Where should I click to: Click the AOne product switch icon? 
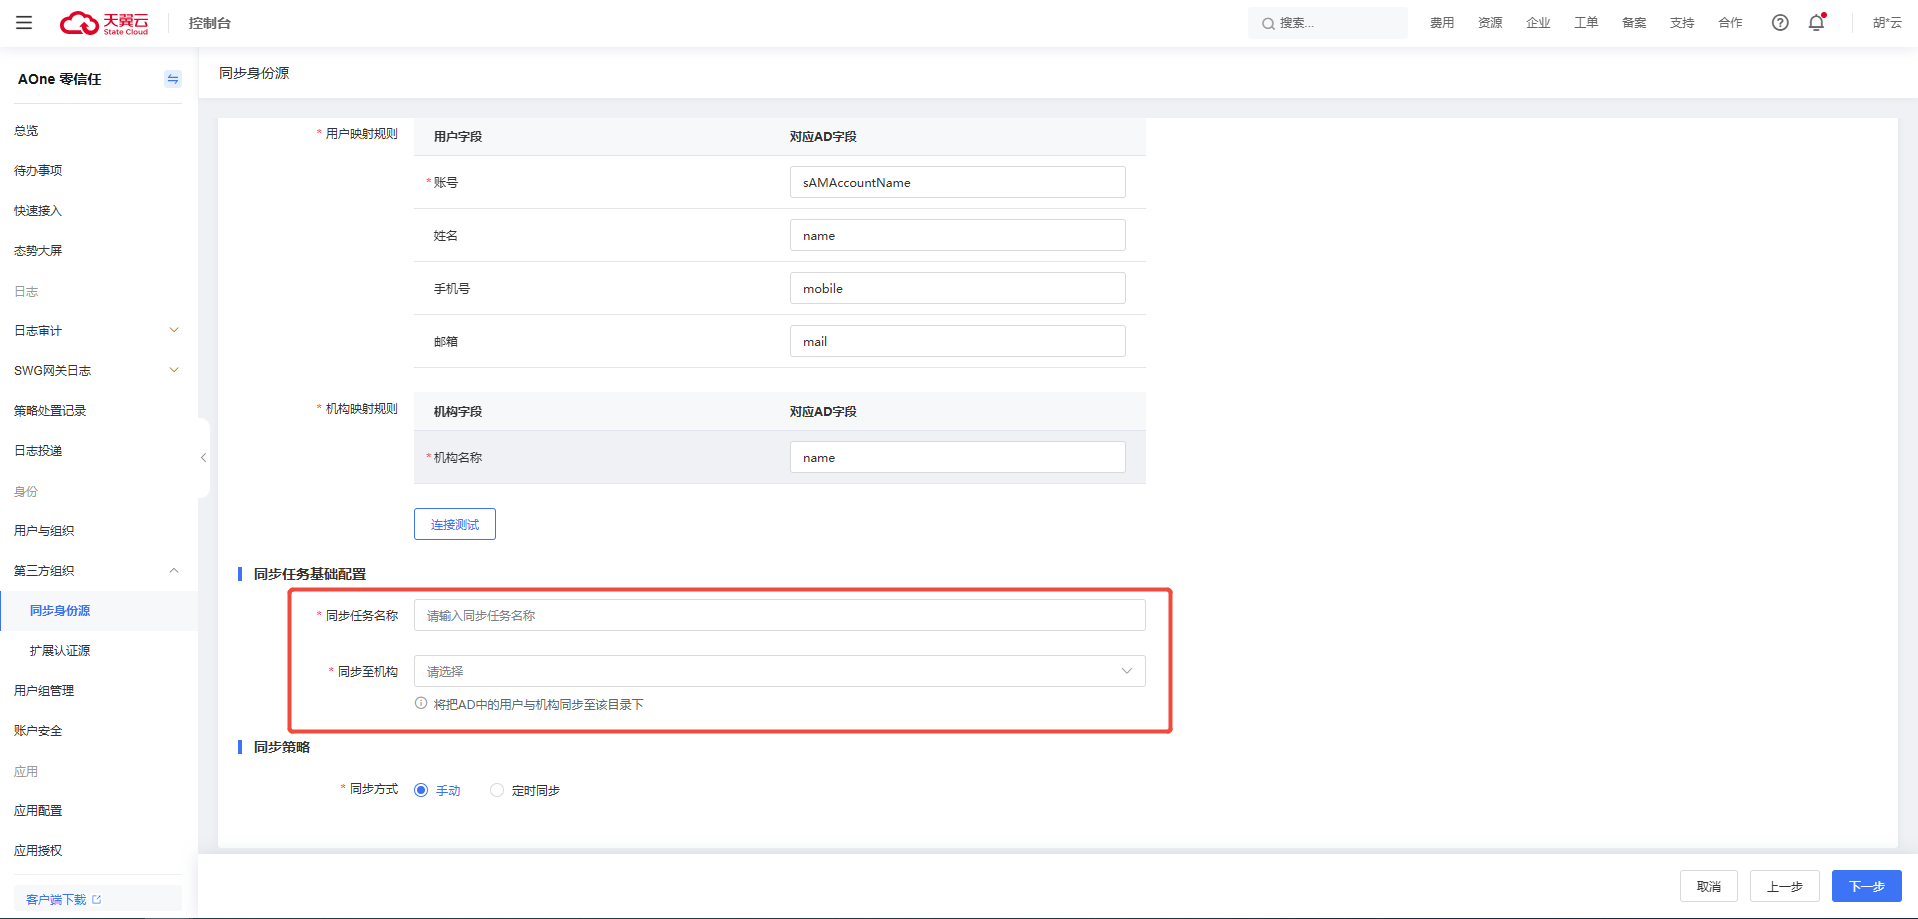tap(173, 79)
